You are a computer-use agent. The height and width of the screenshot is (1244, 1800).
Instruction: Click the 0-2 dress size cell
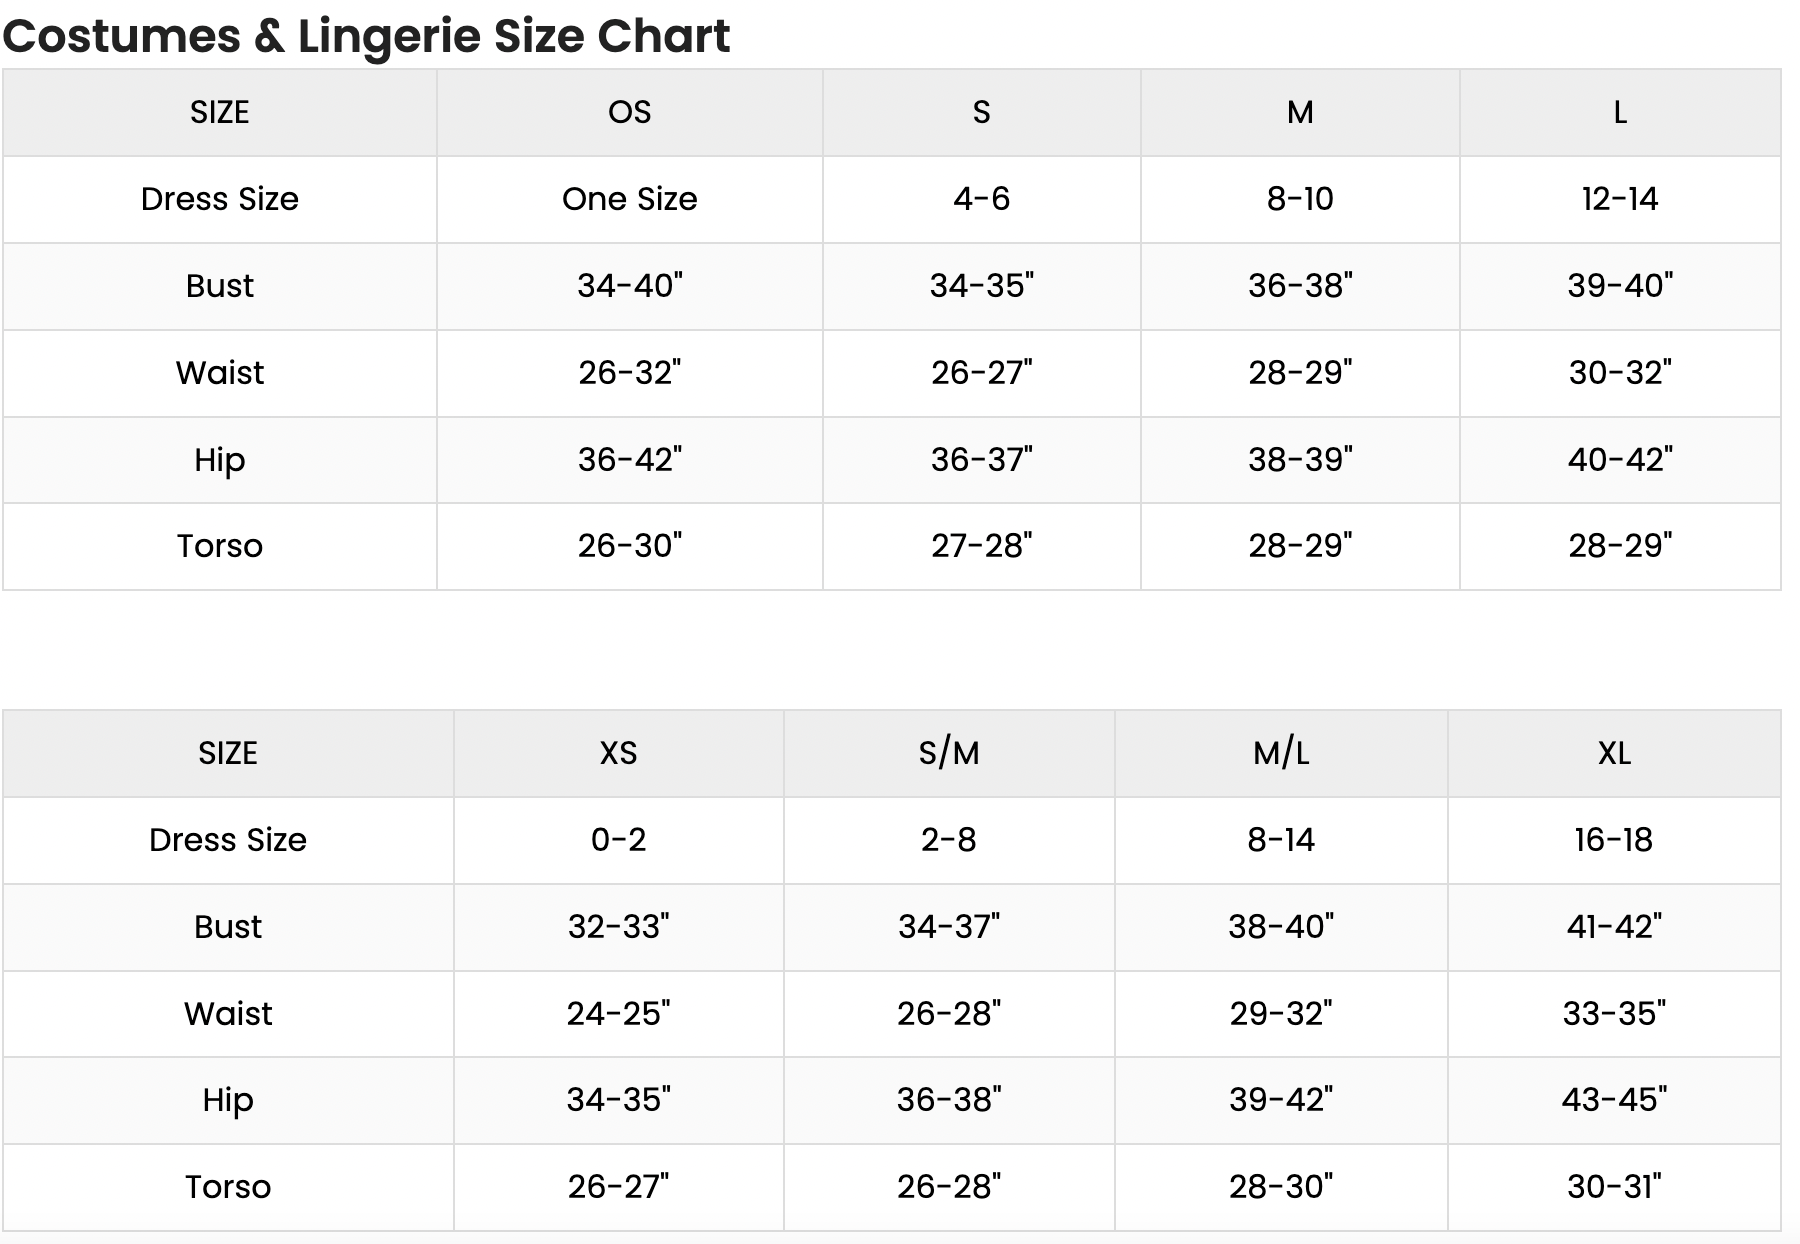(x=618, y=840)
